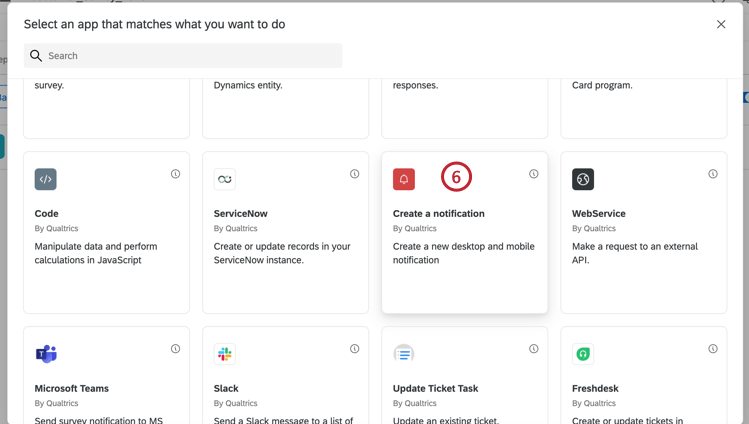
Task: Click the Microsoft Teams logo icon
Action: [46, 354]
